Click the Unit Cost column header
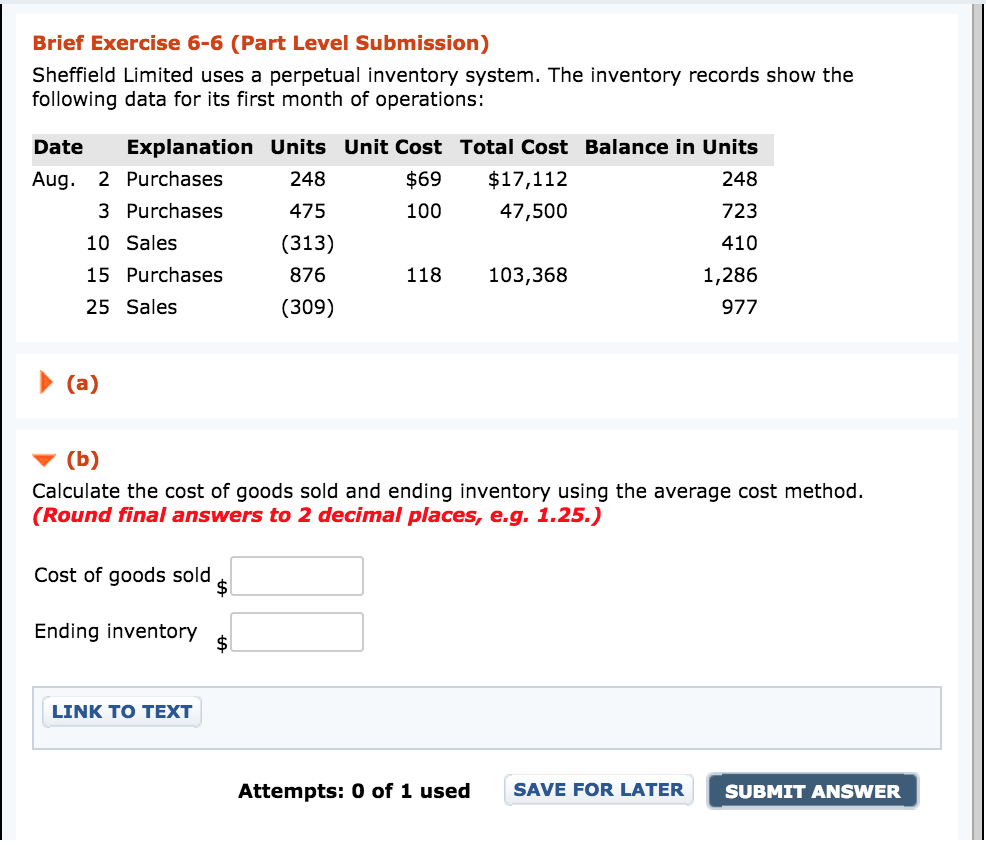 click(x=393, y=147)
